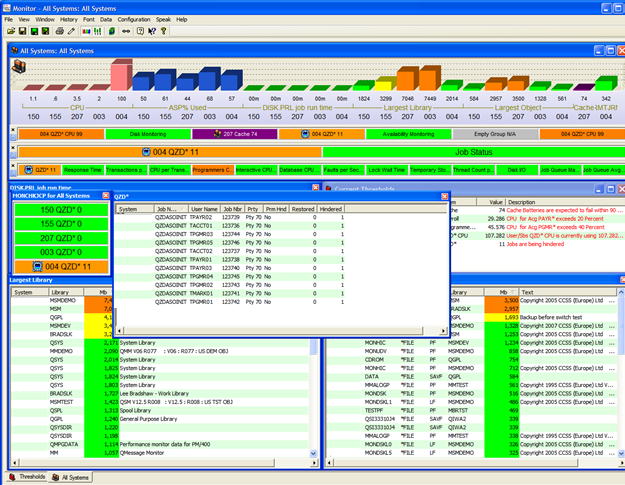Screen dimensions: 625x485
Task: Click the double-arrow link toolbar icon
Action: point(125,31)
